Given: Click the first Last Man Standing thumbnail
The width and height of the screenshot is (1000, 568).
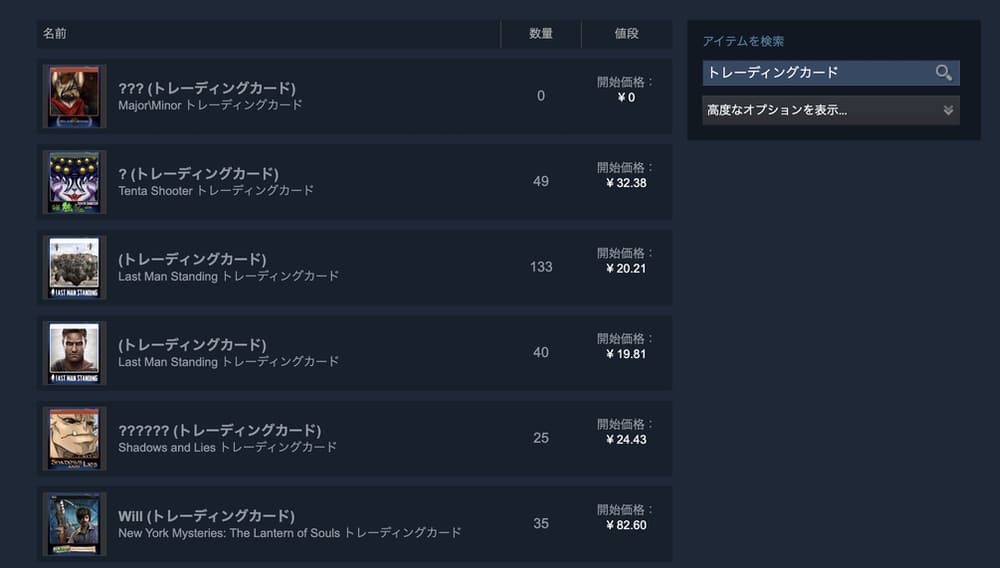Looking at the screenshot, I should [x=74, y=267].
